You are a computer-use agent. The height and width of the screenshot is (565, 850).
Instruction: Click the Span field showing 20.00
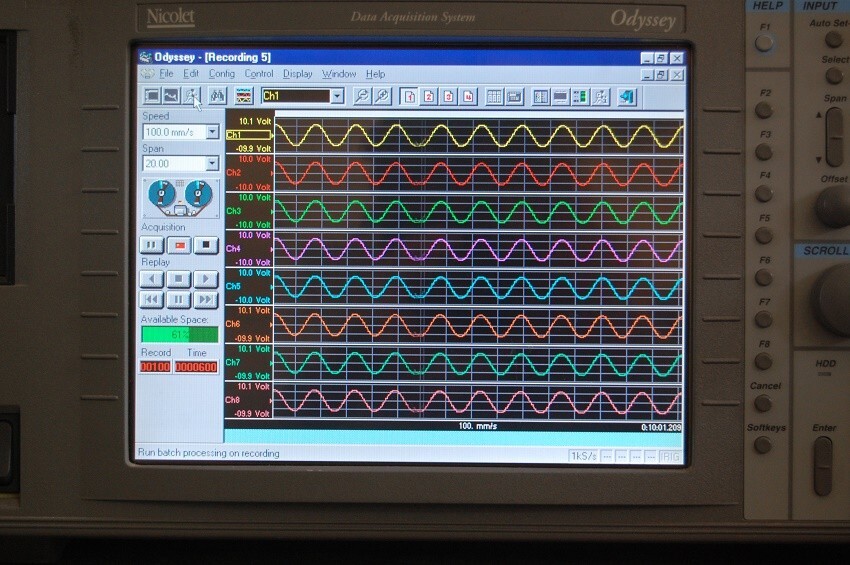click(x=175, y=163)
